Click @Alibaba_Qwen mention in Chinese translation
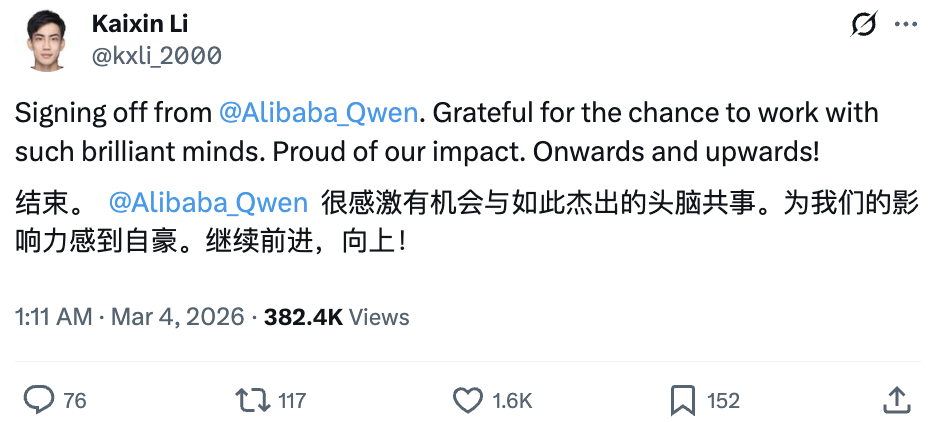Viewport: 936px width, 422px height. click(207, 203)
